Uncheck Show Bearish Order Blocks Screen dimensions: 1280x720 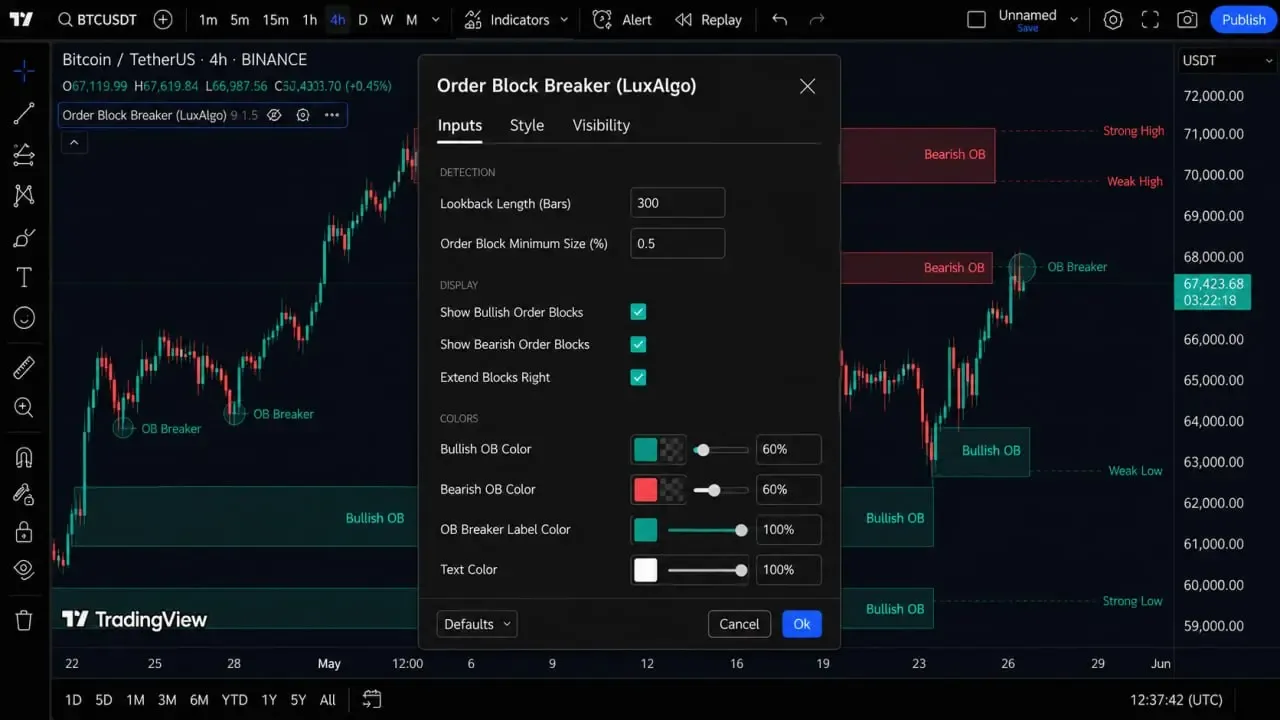[638, 344]
